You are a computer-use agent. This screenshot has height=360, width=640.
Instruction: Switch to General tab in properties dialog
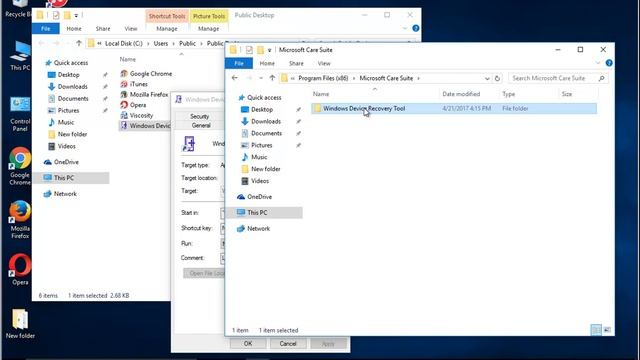coord(201,125)
